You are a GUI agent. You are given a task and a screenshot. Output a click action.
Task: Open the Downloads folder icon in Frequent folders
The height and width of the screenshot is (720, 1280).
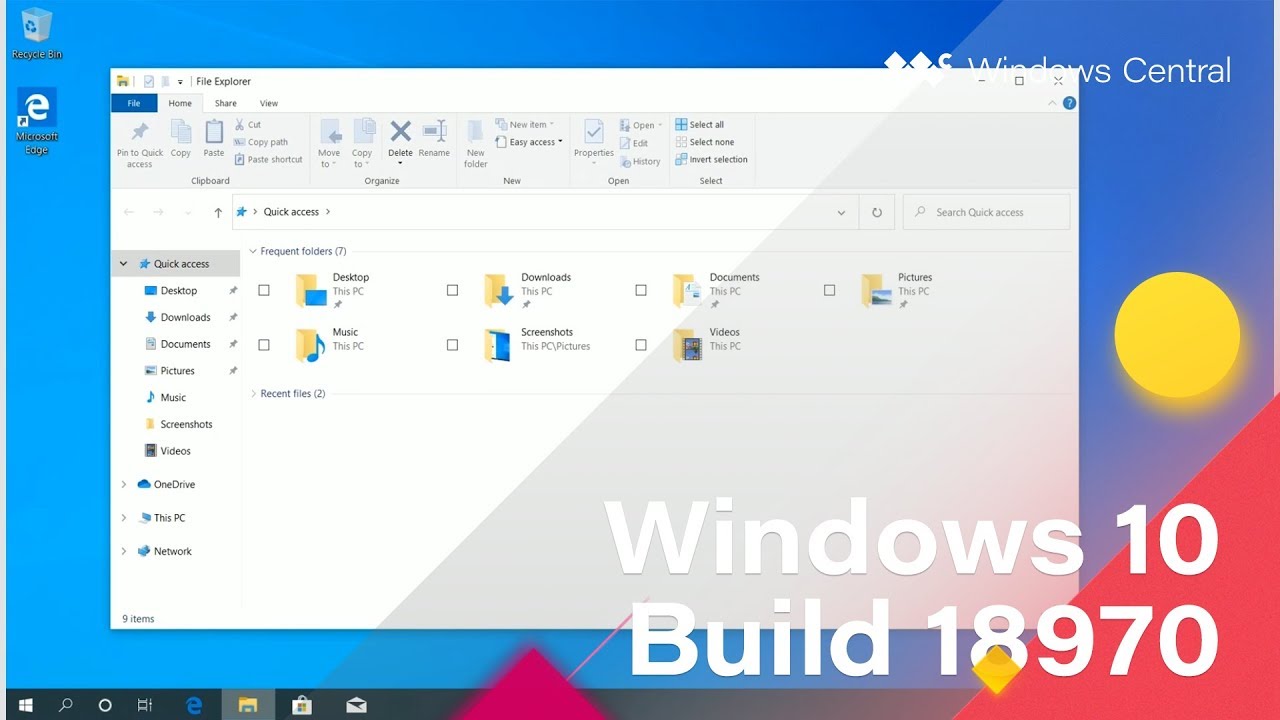pos(499,291)
